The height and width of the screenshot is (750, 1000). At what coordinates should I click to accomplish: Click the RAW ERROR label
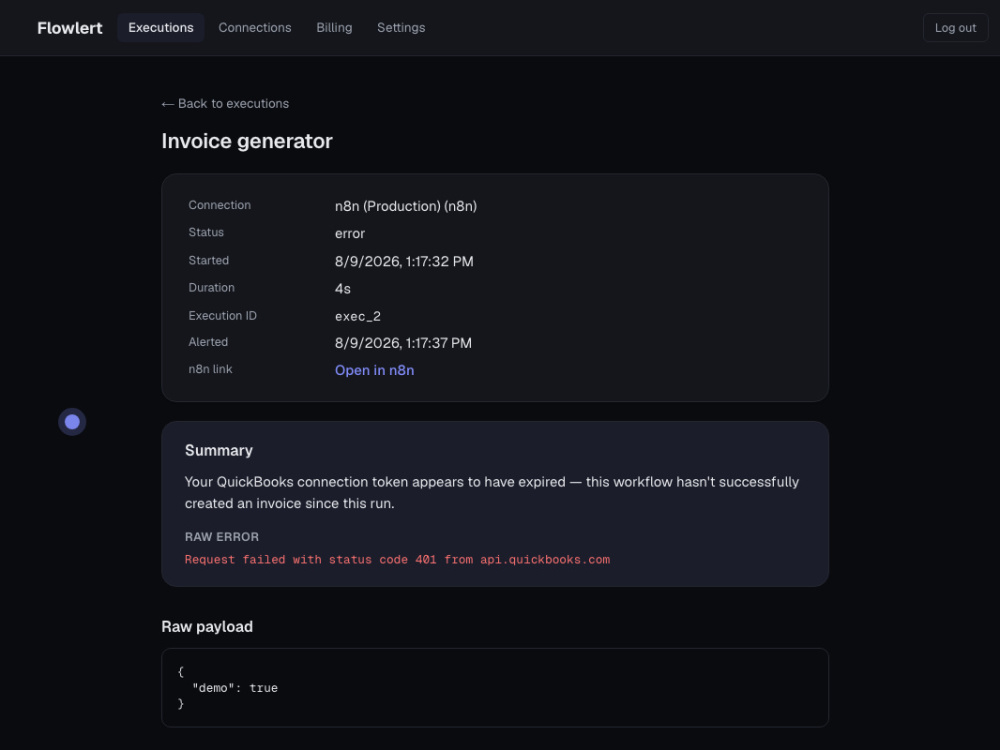click(x=221, y=536)
